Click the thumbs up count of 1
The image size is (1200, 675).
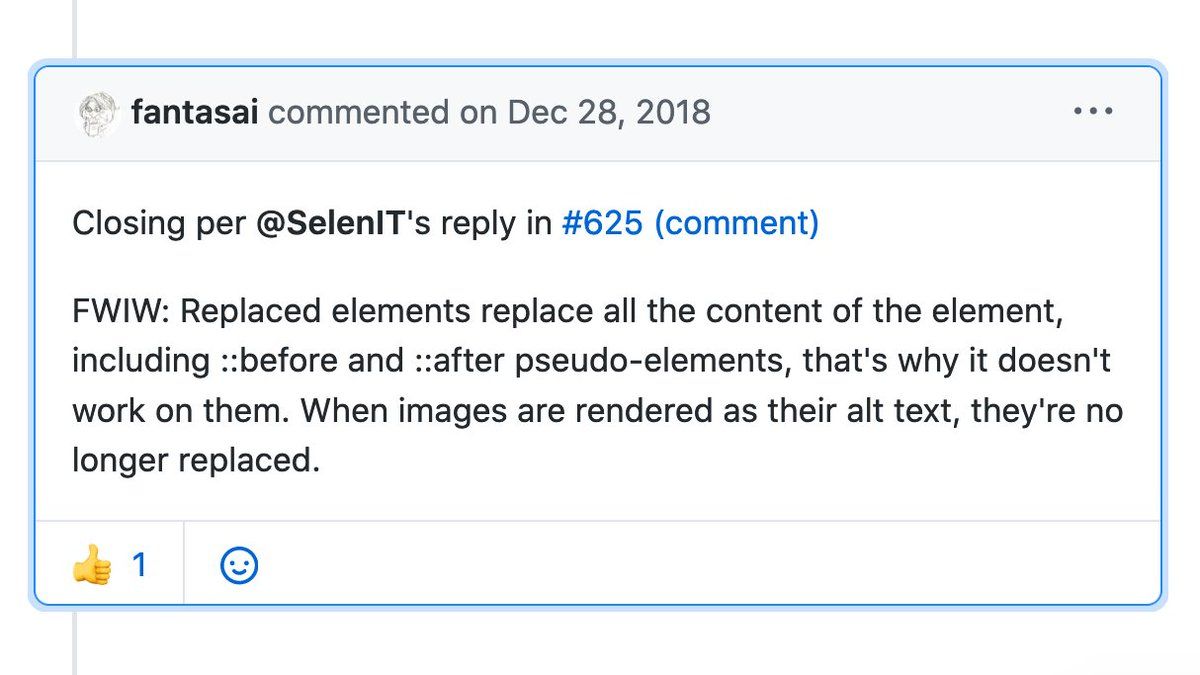140,566
